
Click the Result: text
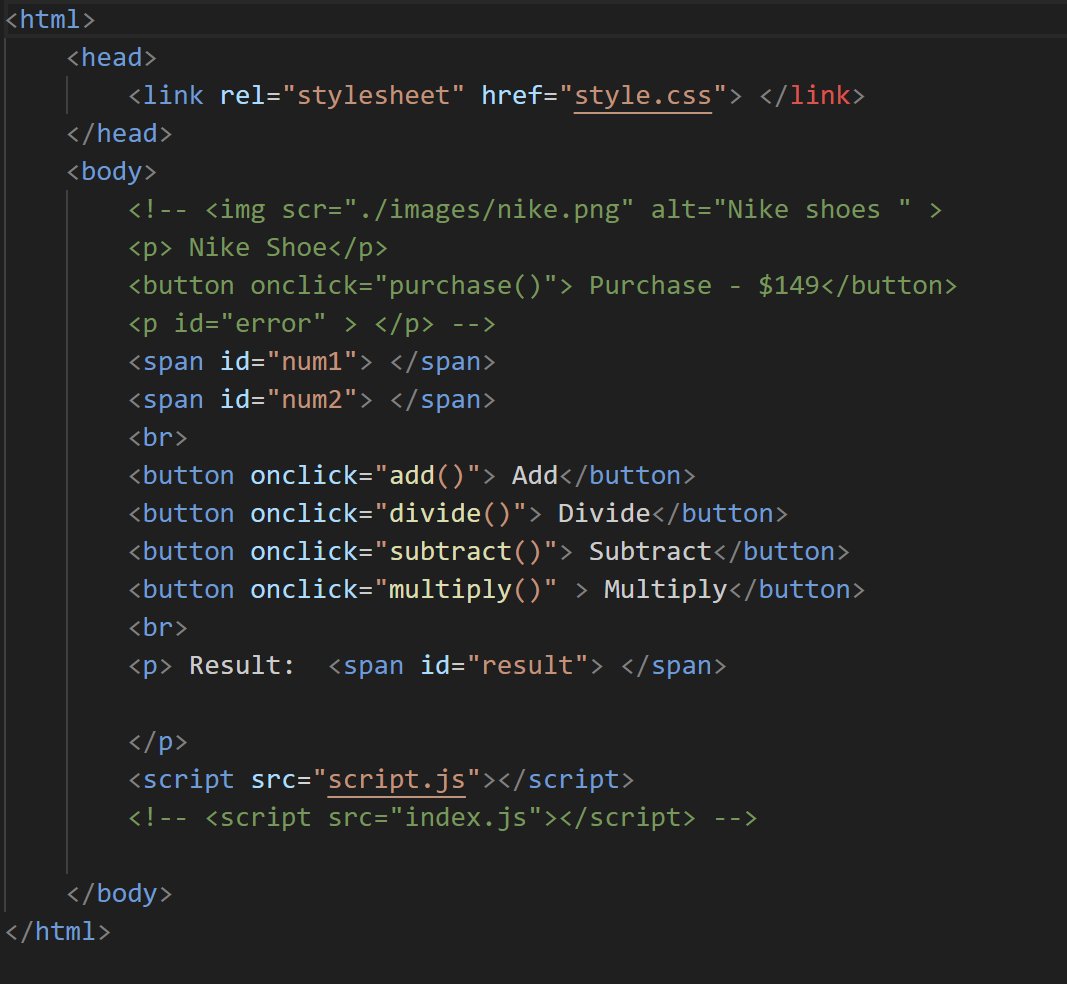tap(242, 666)
